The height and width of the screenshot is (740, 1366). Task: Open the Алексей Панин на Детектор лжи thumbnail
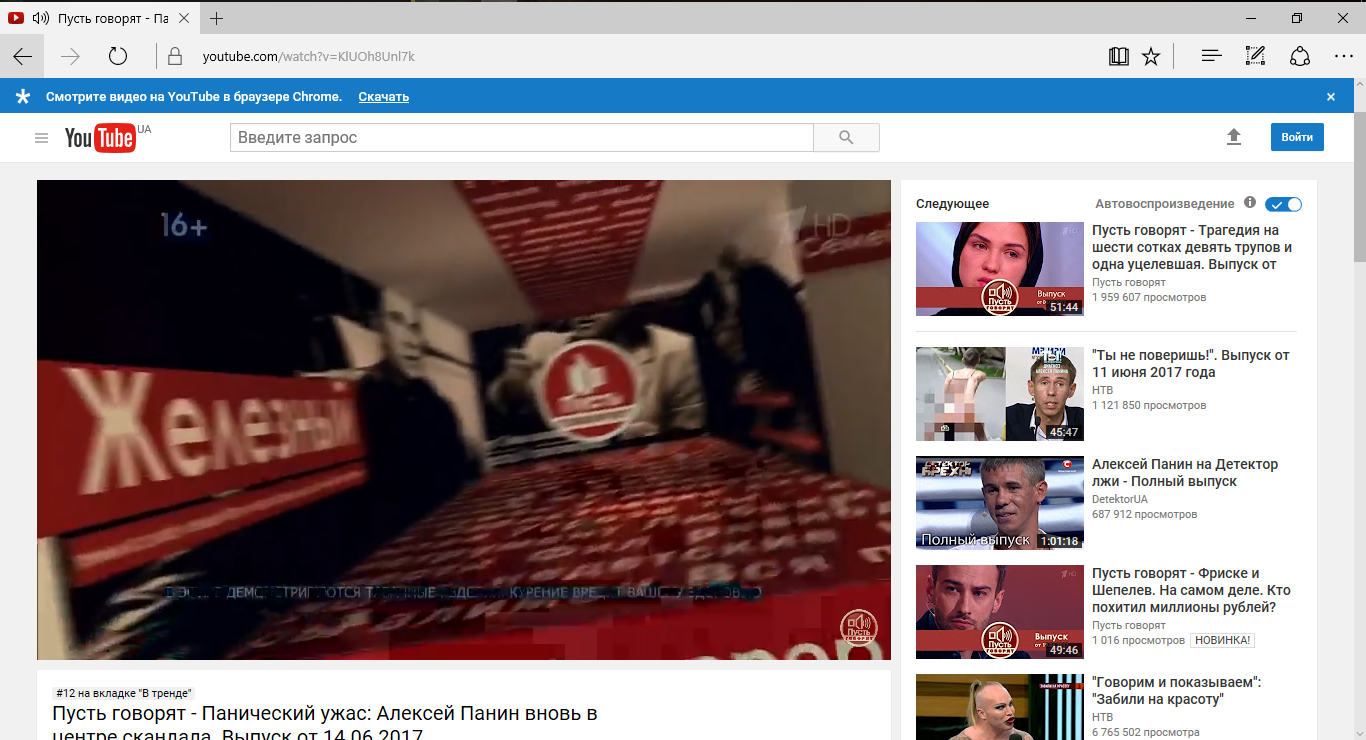click(999, 503)
